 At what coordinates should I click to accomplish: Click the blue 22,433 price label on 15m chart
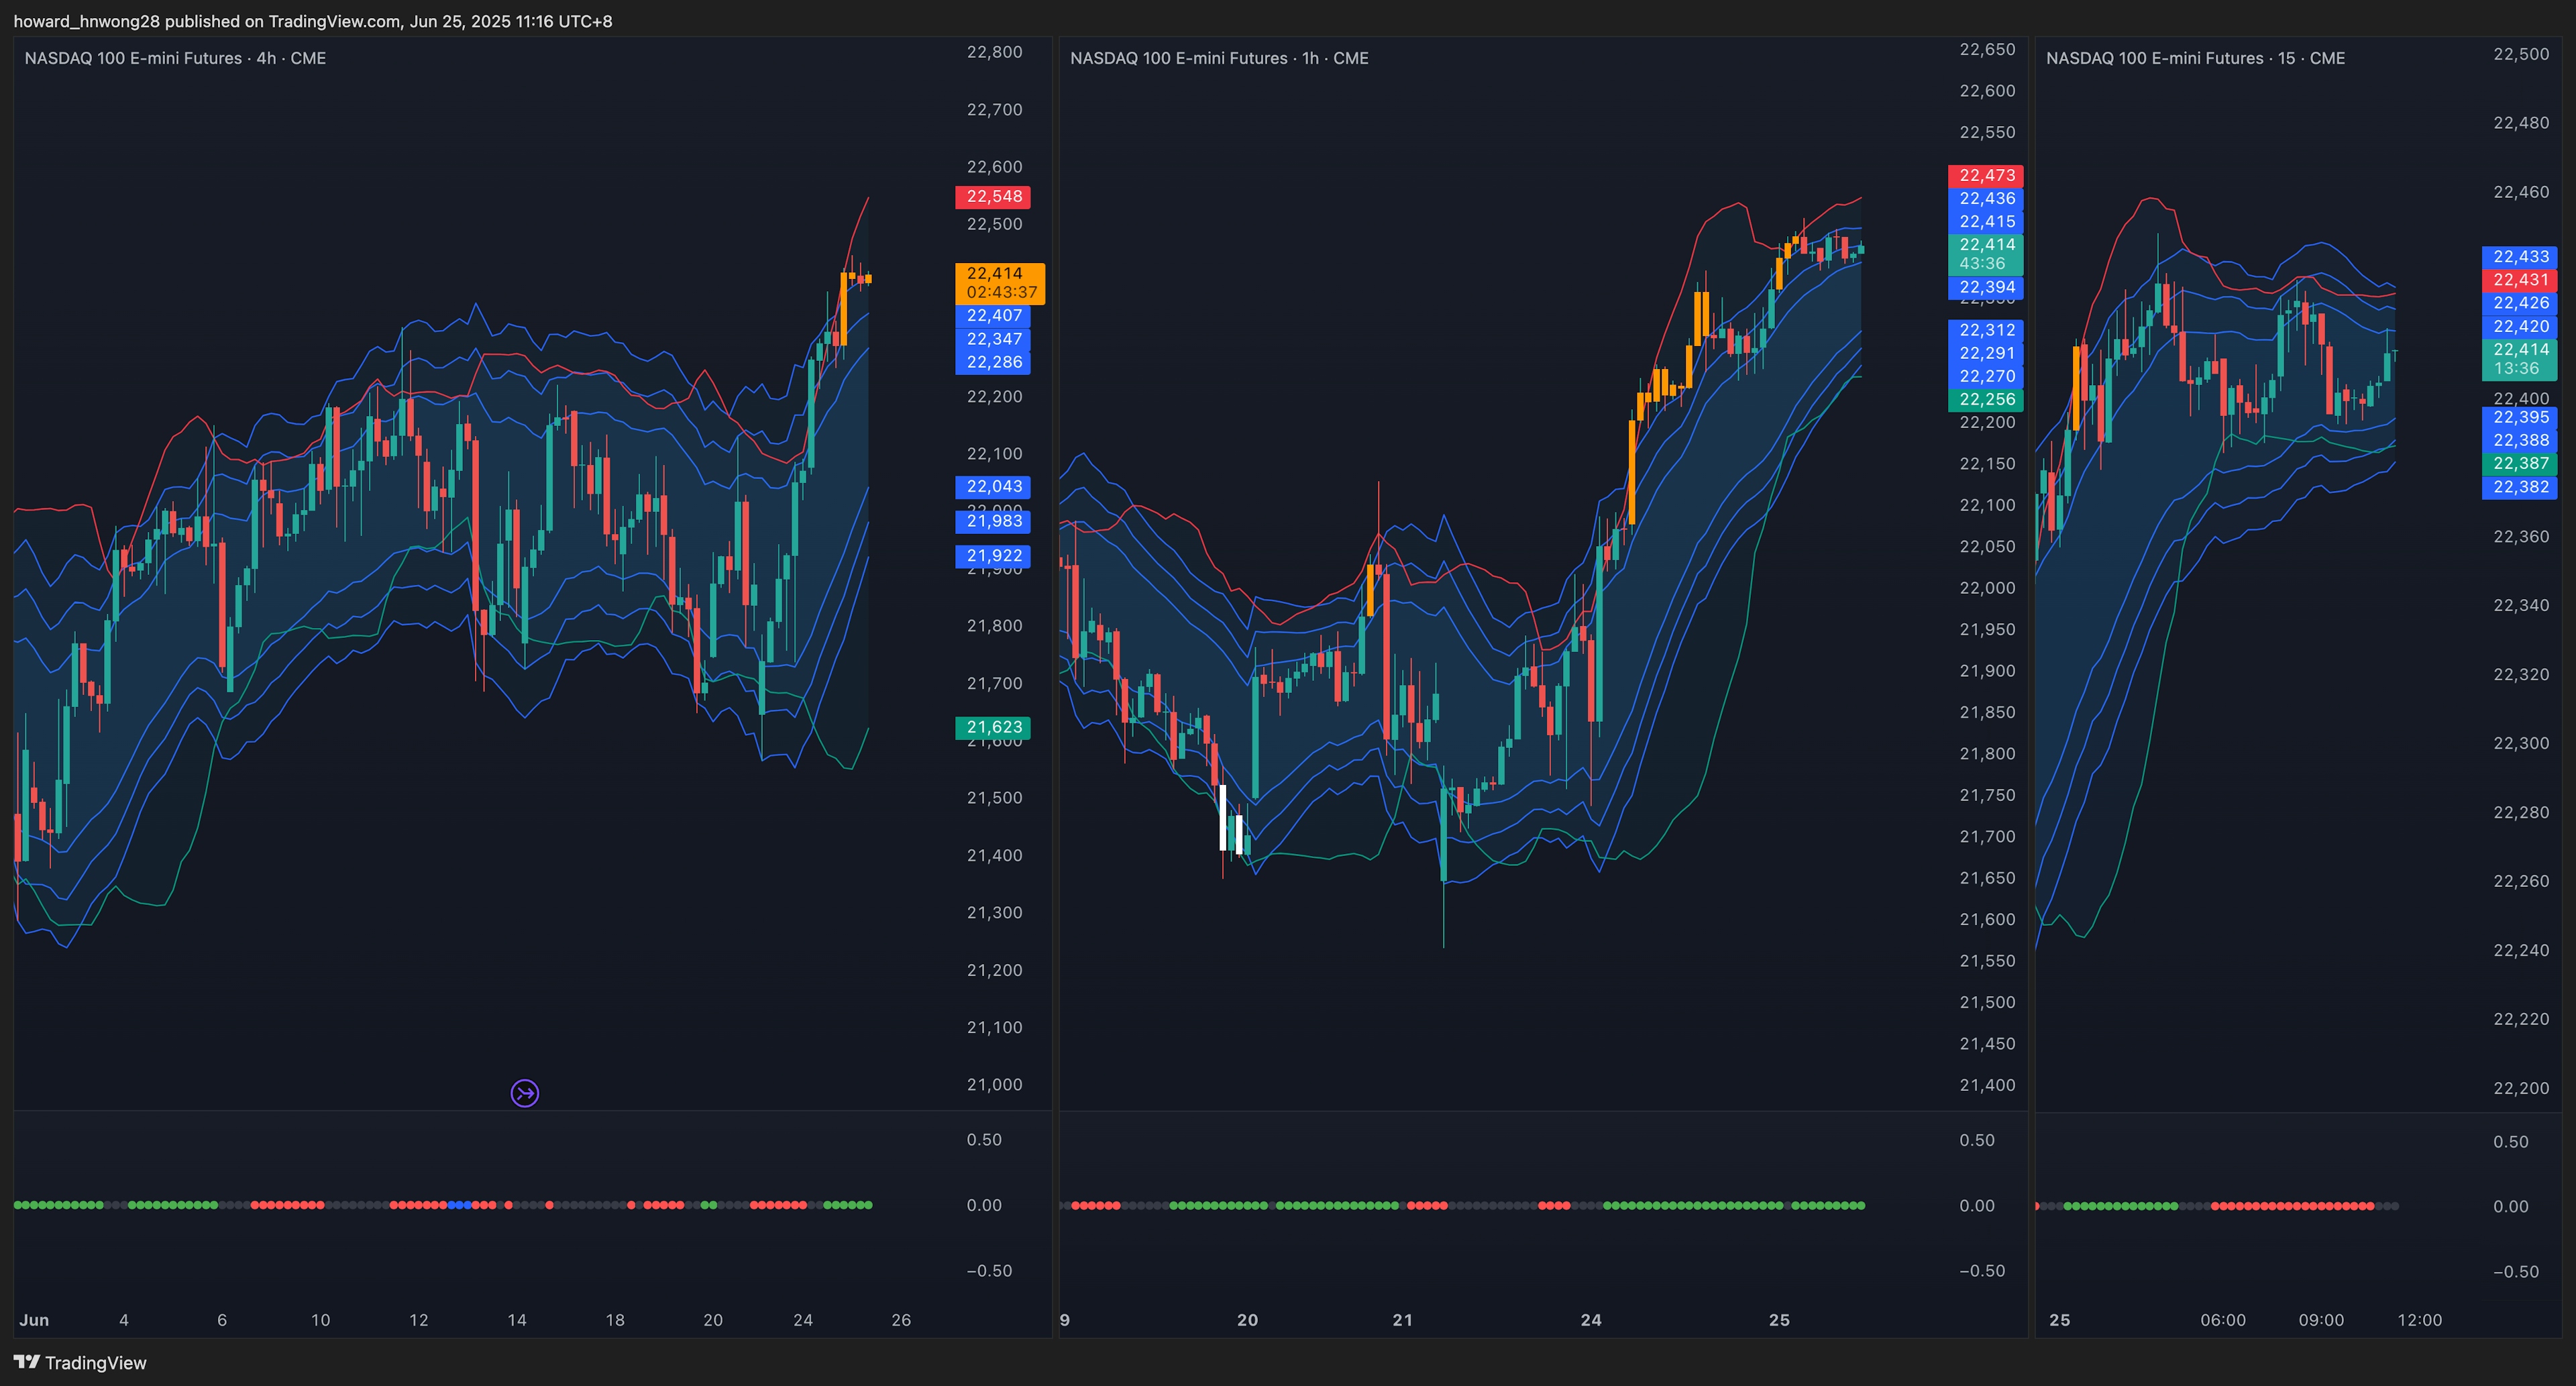tap(2520, 257)
